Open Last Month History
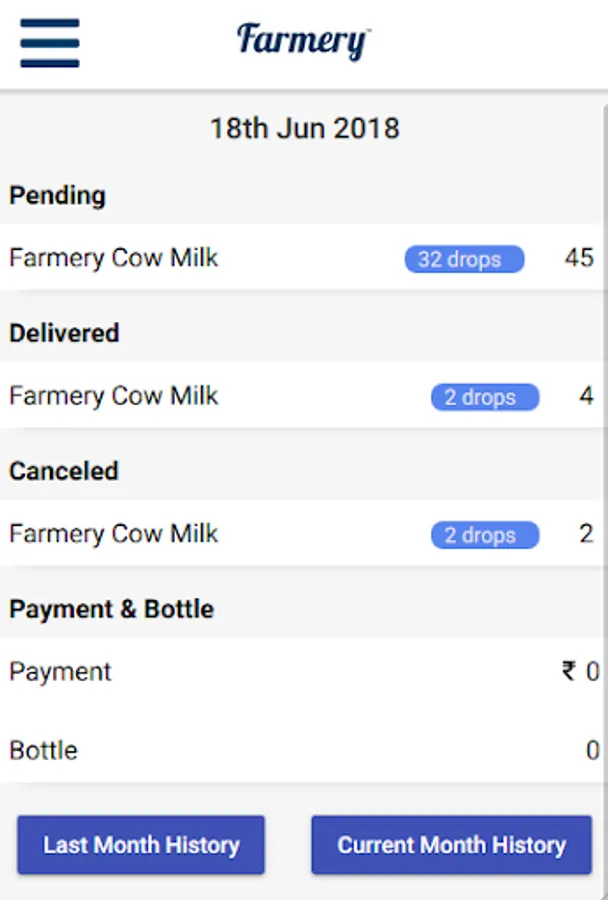Image resolution: width=608 pixels, height=900 pixels. tap(141, 845)
